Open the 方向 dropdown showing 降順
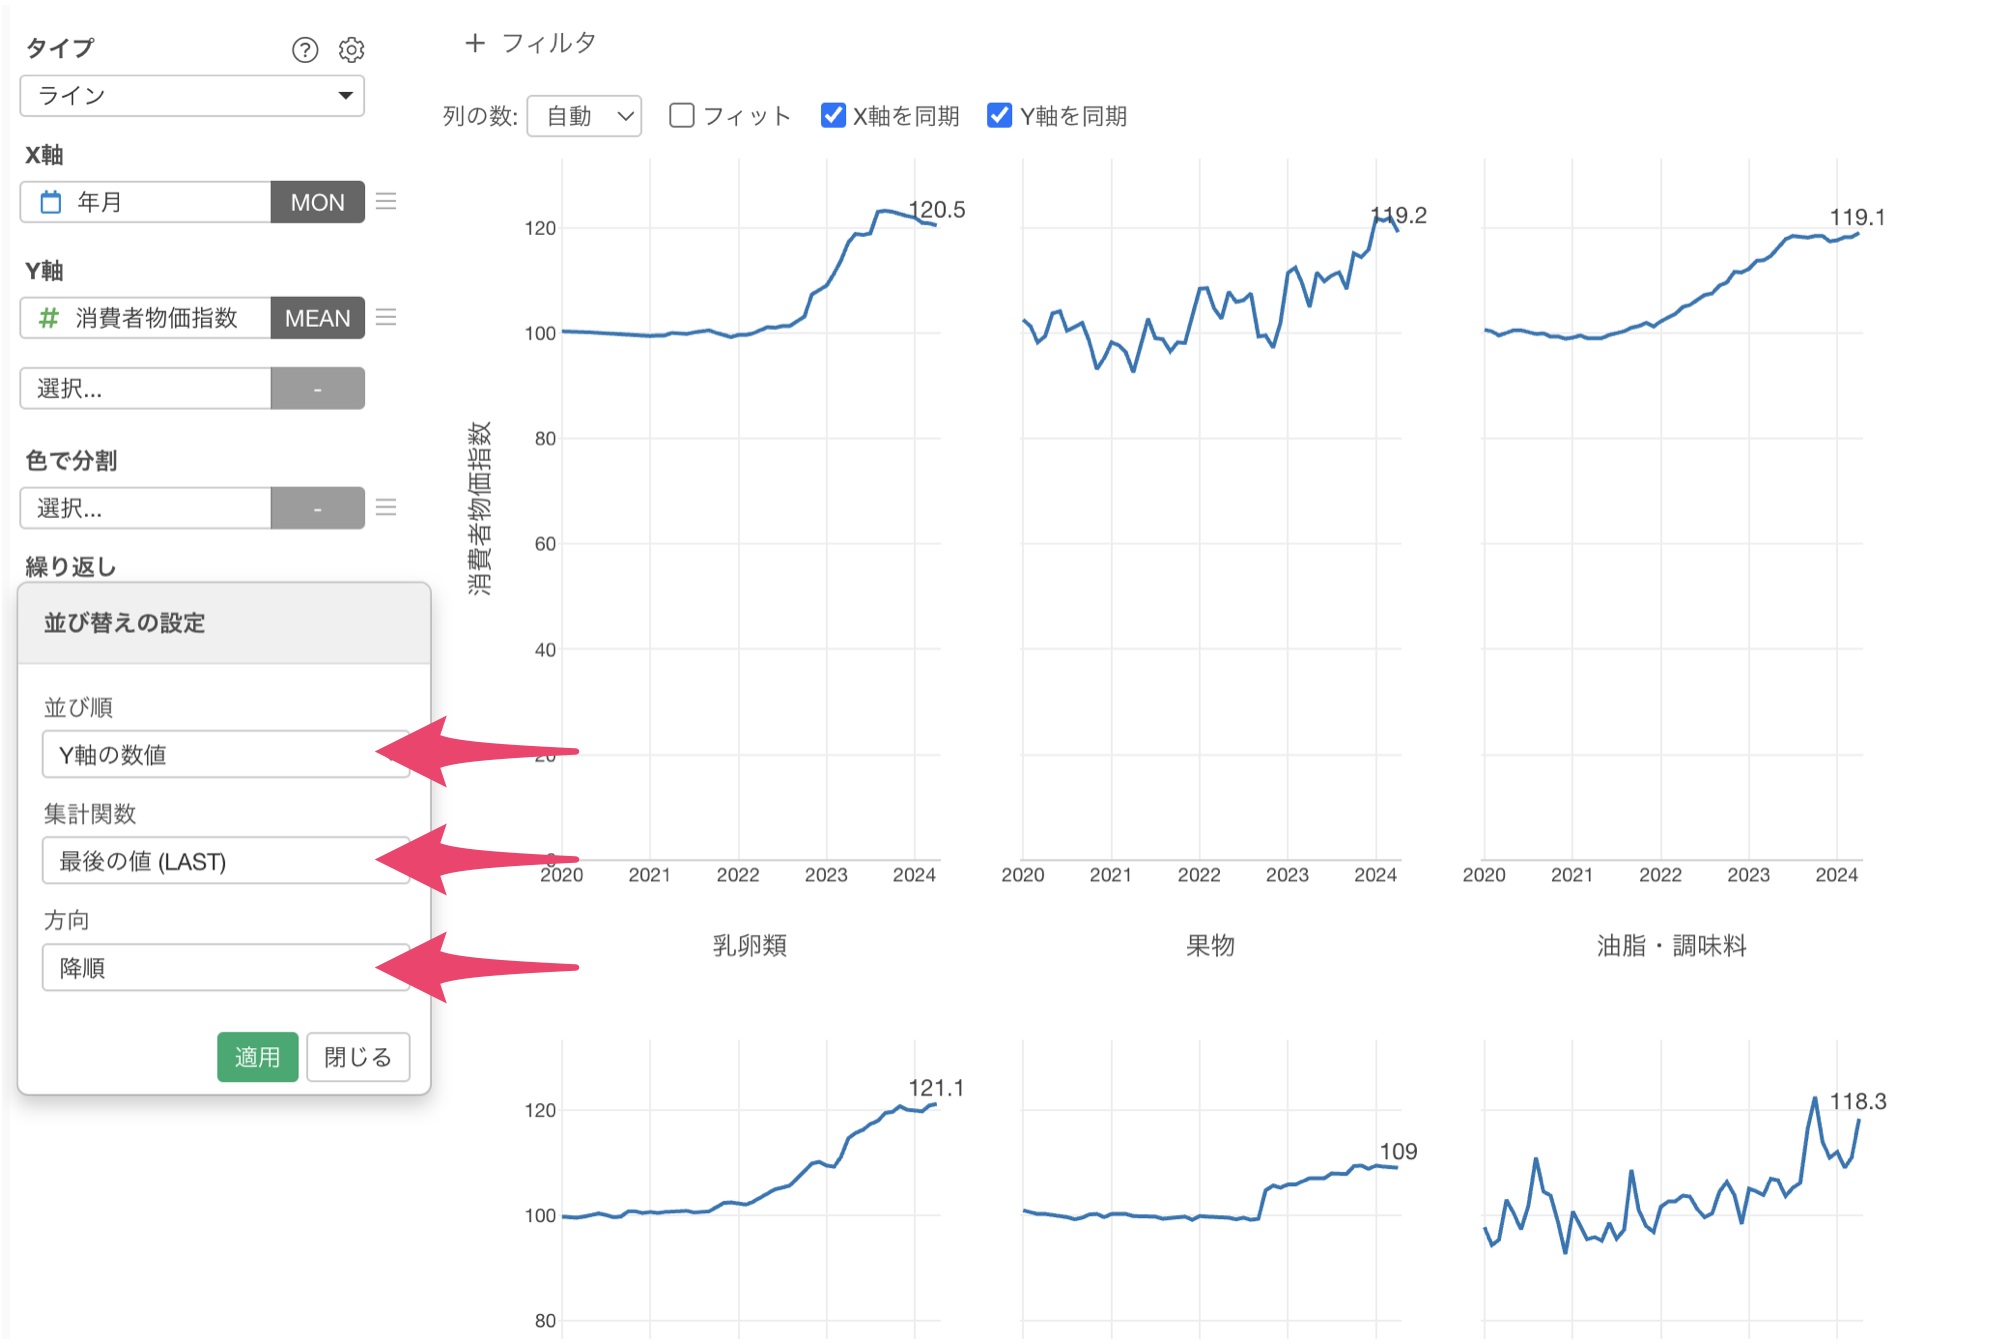2014x1344 pixels. click(x=226, y=968)
